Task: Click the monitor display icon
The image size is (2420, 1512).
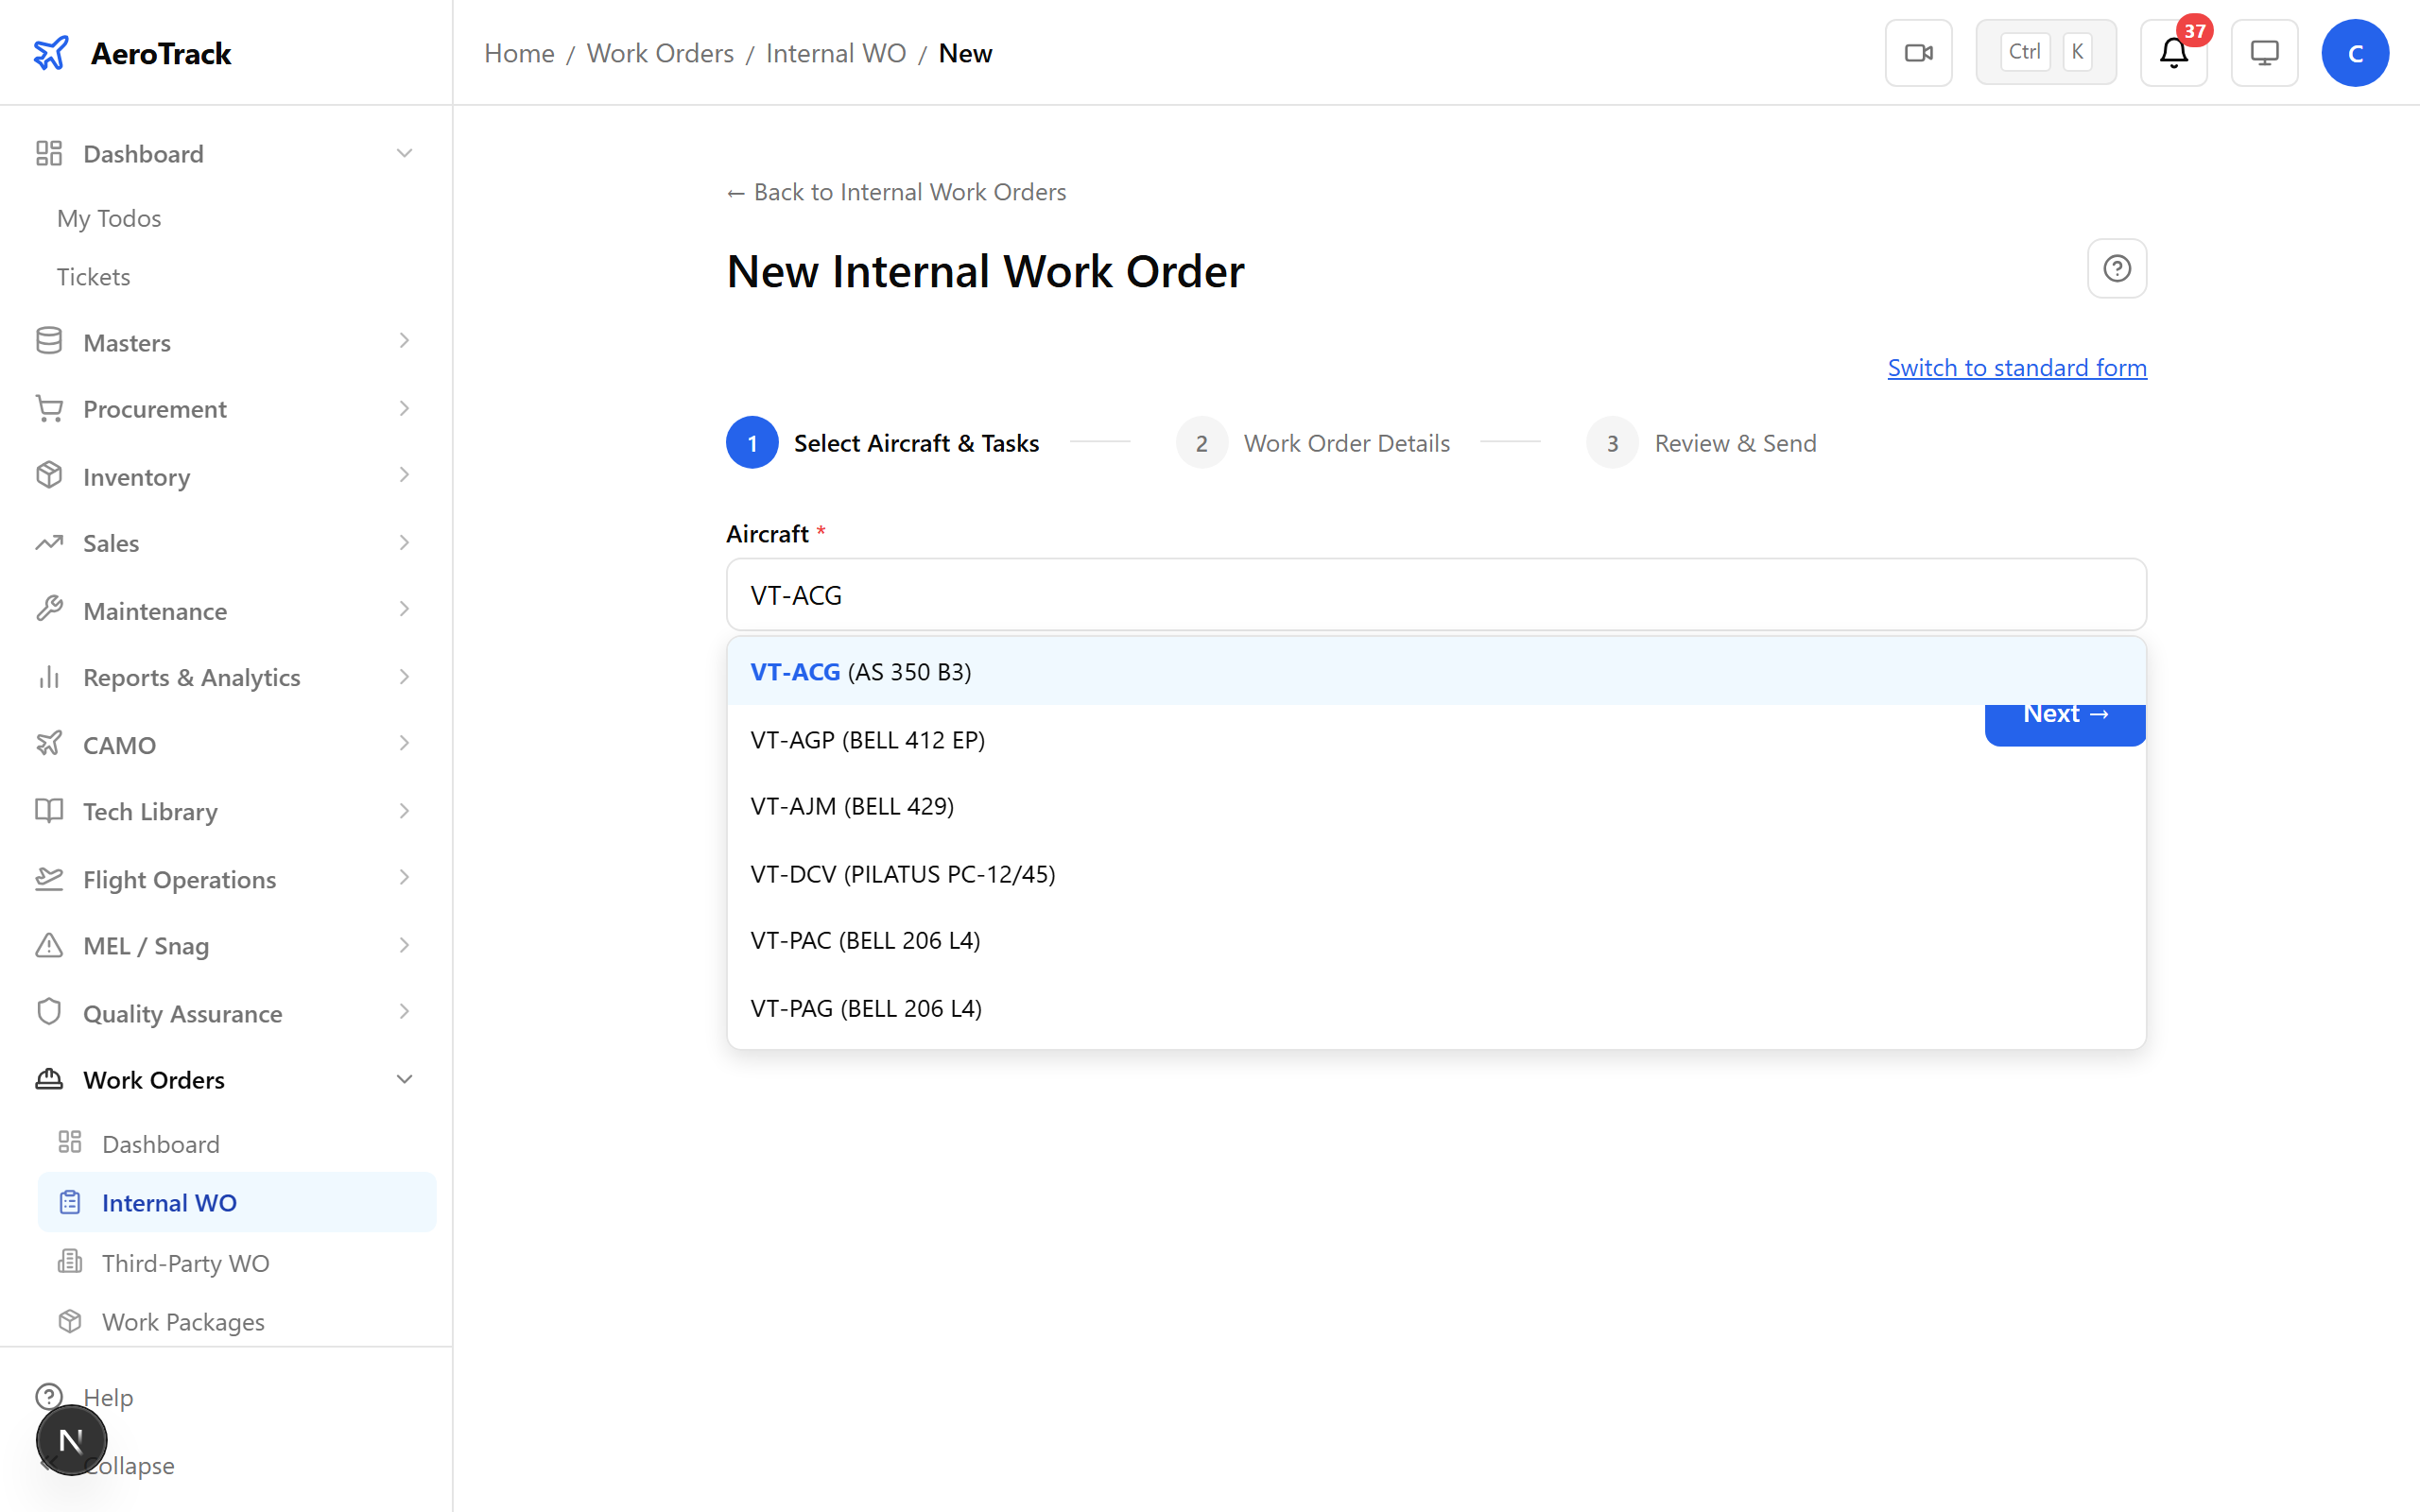Action: coord(2264,53)
